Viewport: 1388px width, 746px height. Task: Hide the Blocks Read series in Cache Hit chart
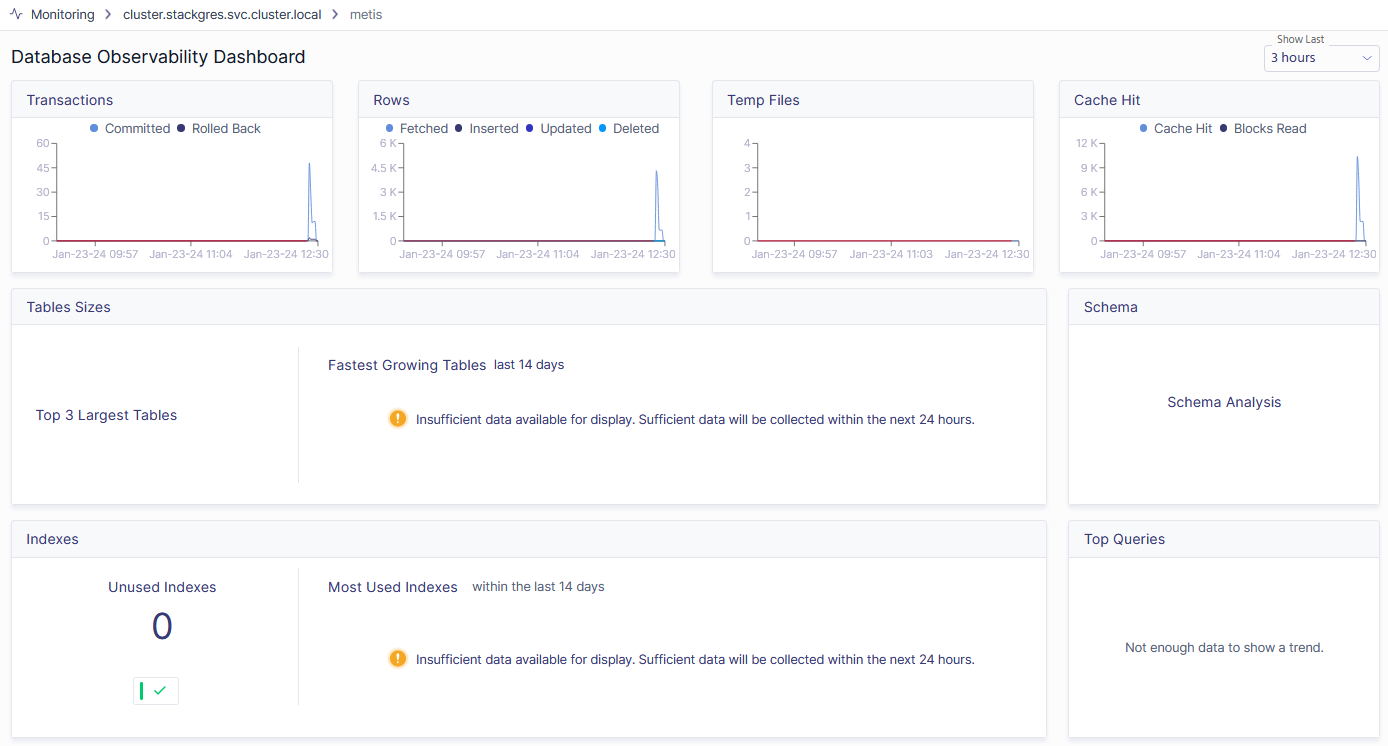coord(1266,128)
